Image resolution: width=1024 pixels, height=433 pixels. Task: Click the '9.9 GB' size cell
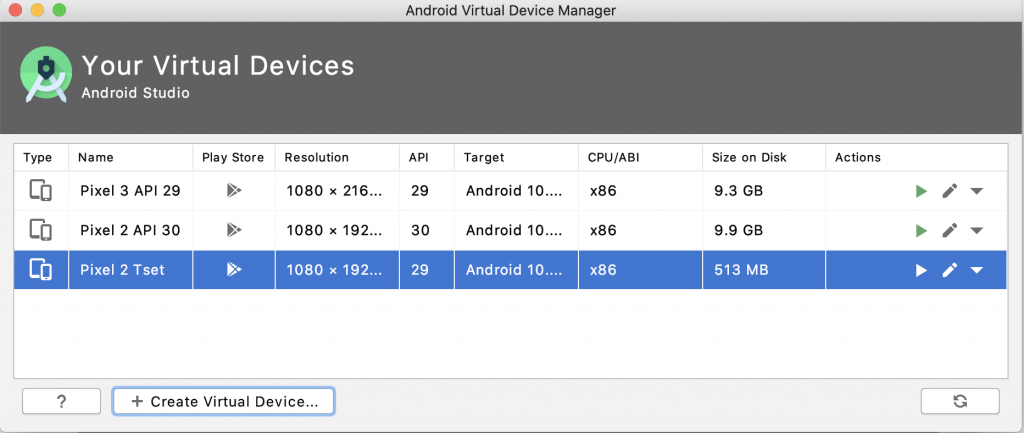(x=764, y=231)
